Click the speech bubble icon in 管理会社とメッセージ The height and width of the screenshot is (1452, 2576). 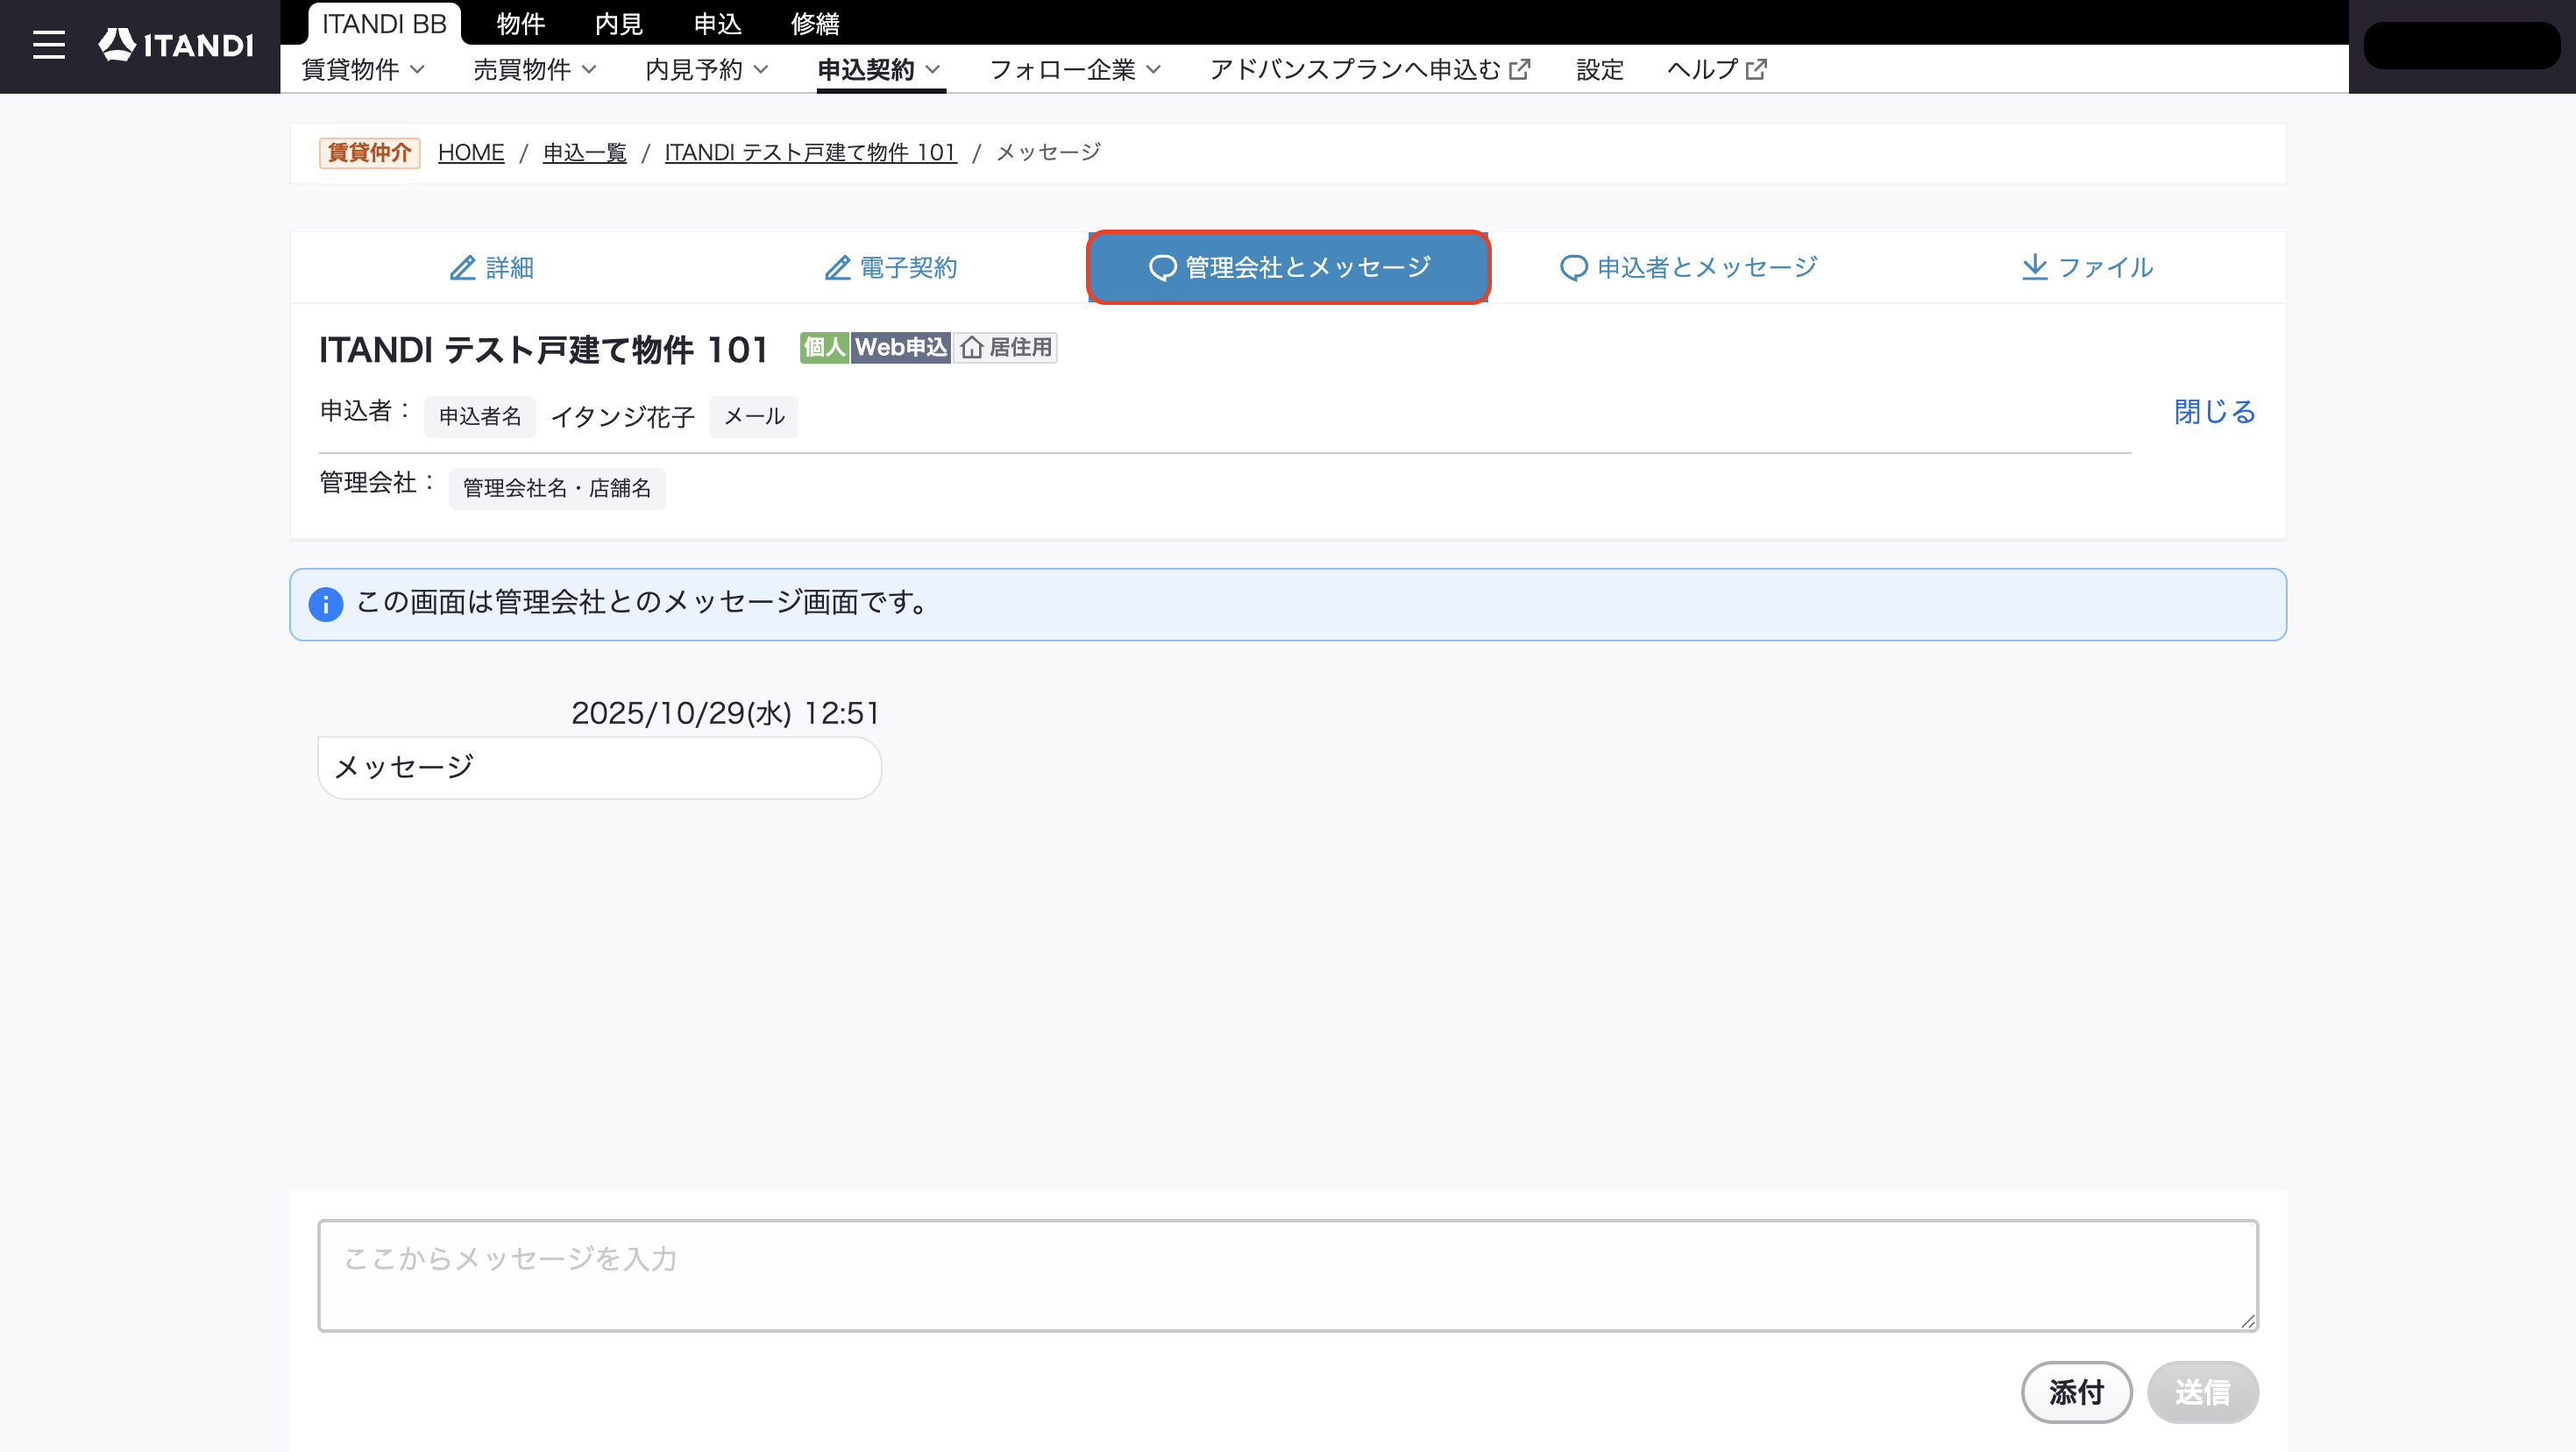click(x=1162, y=268)
